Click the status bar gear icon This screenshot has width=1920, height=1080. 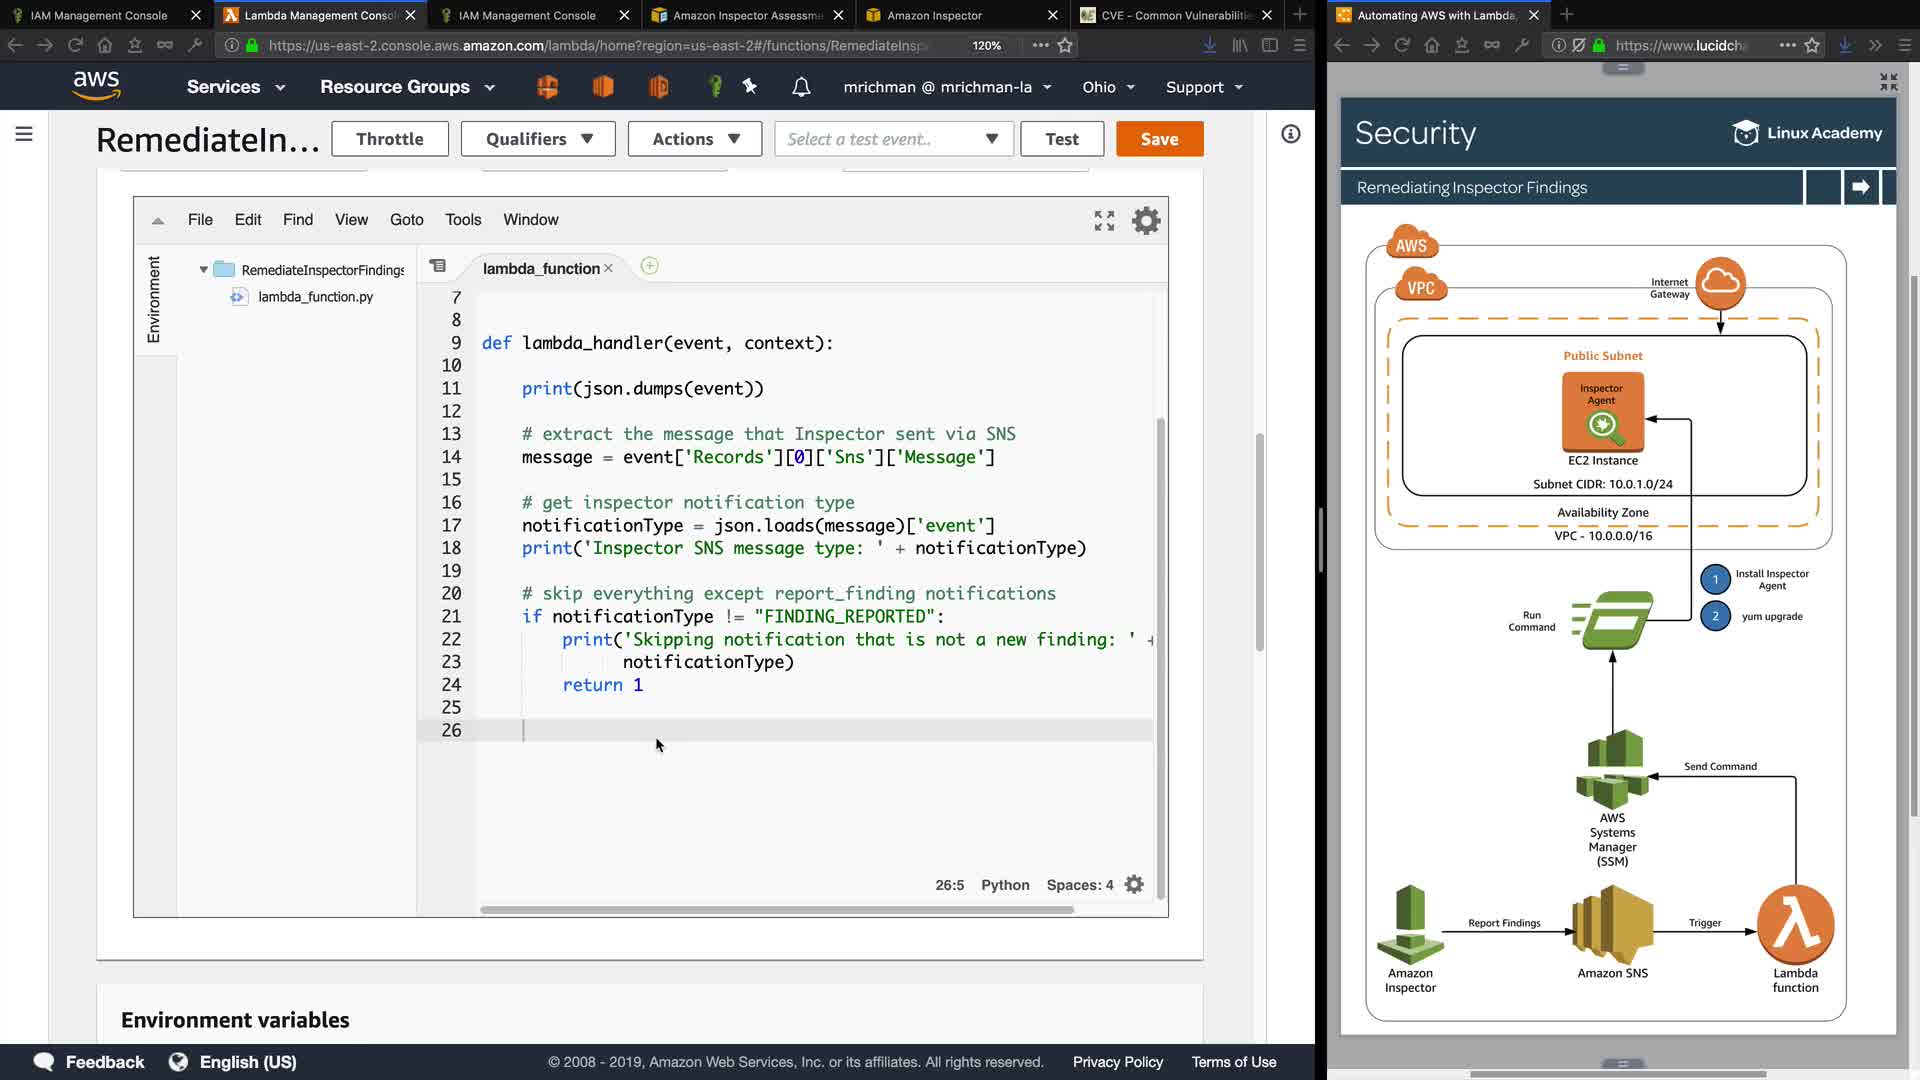(x=1134, y=885)
